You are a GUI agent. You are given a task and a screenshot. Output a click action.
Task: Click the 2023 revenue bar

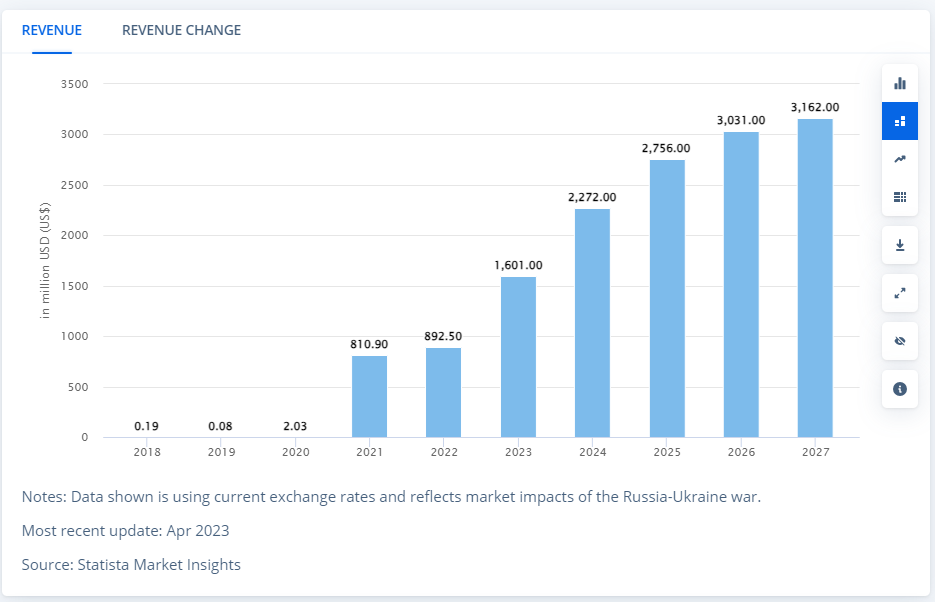pos(518,357)
